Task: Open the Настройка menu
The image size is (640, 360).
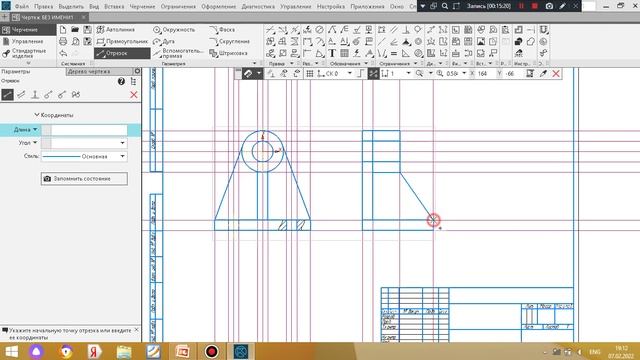Action: (331, 7)
